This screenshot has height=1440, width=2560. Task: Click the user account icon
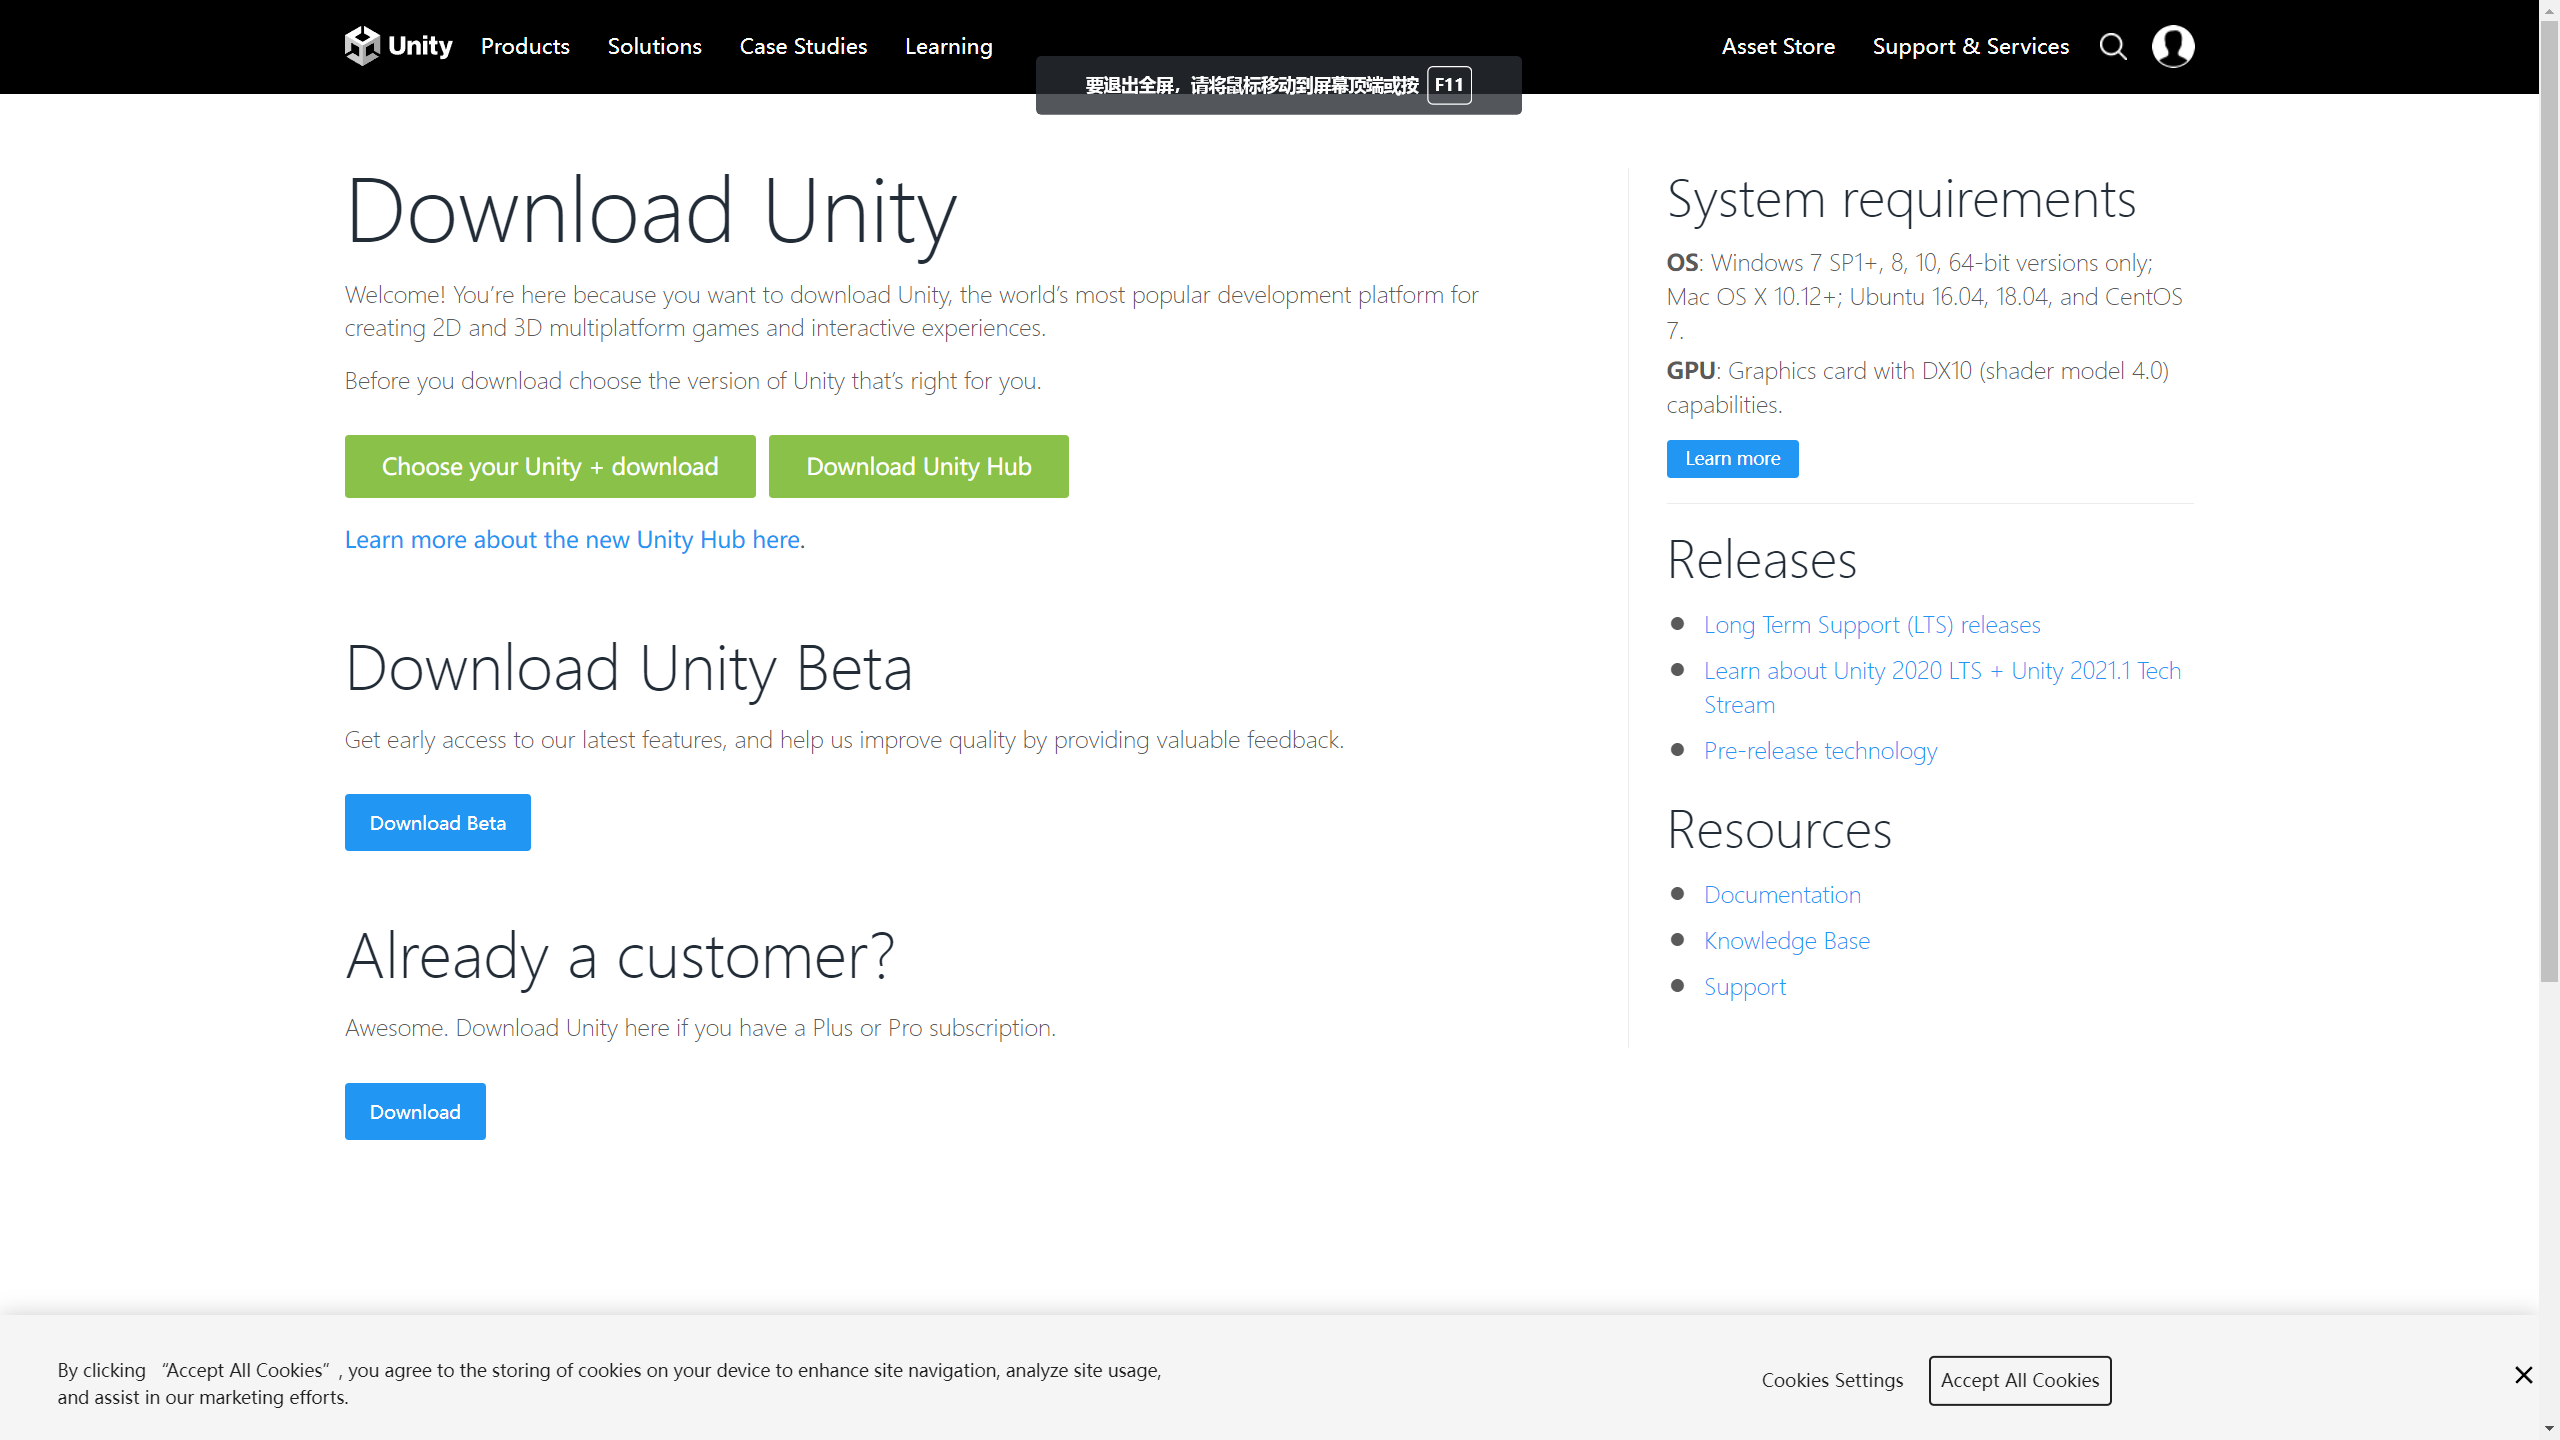(2173, 46)
